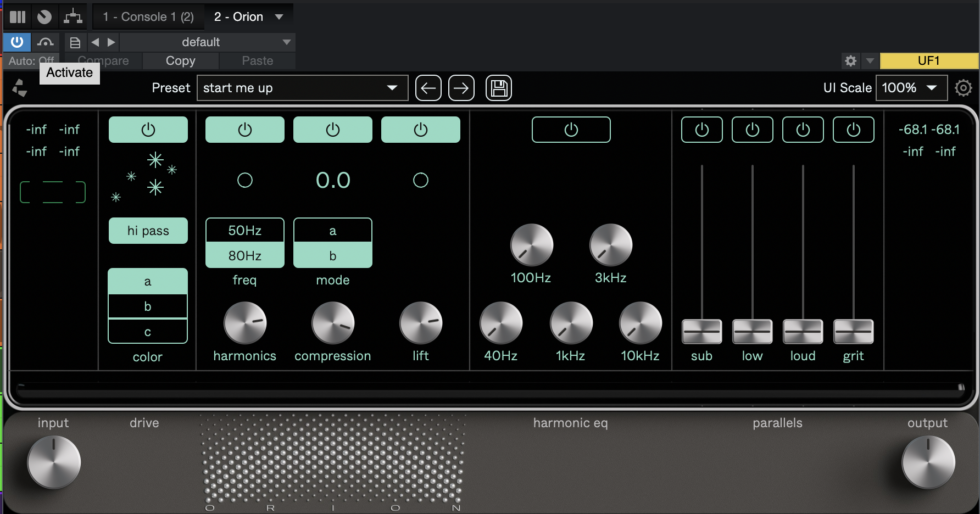Toggle the grit parallel power button
The width and height of the screenshot is (980, 514).
(853, 129)
